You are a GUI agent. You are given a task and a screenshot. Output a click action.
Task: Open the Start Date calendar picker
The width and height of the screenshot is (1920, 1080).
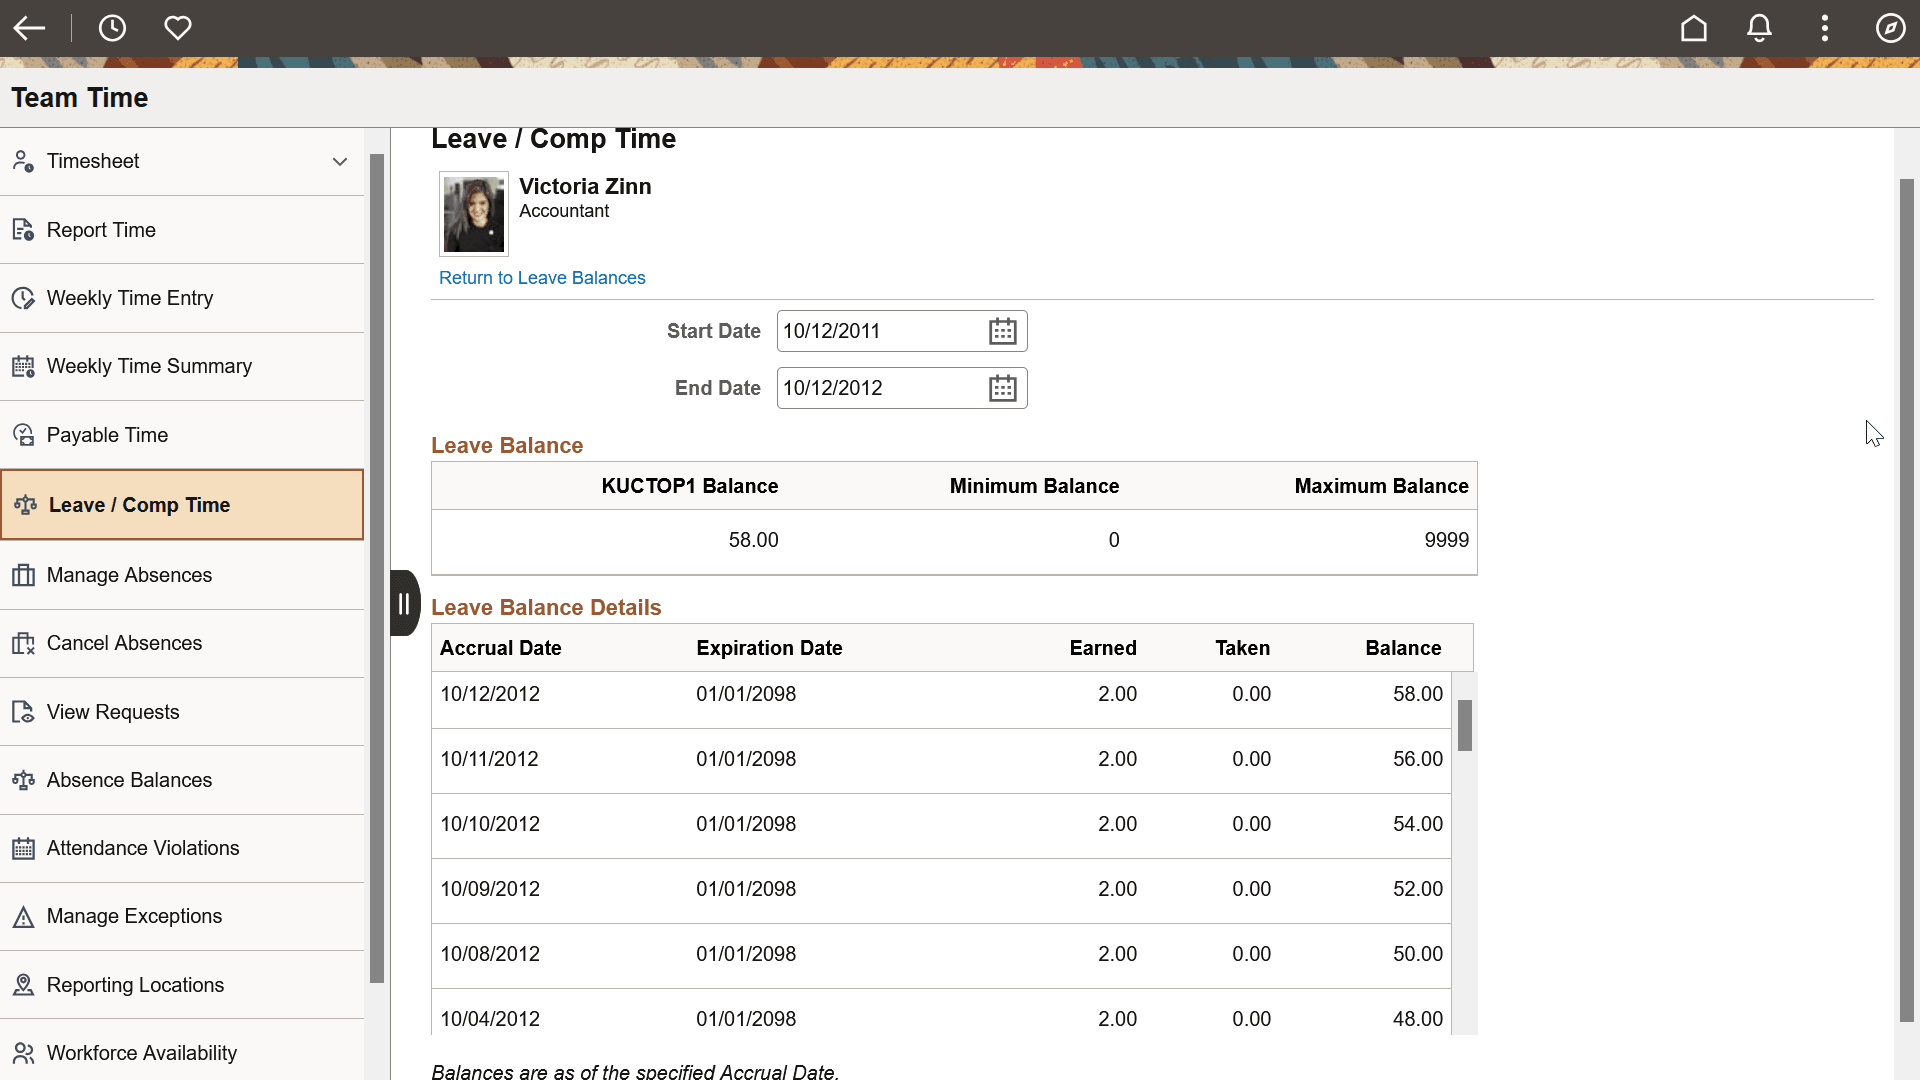pos(1003,330)
